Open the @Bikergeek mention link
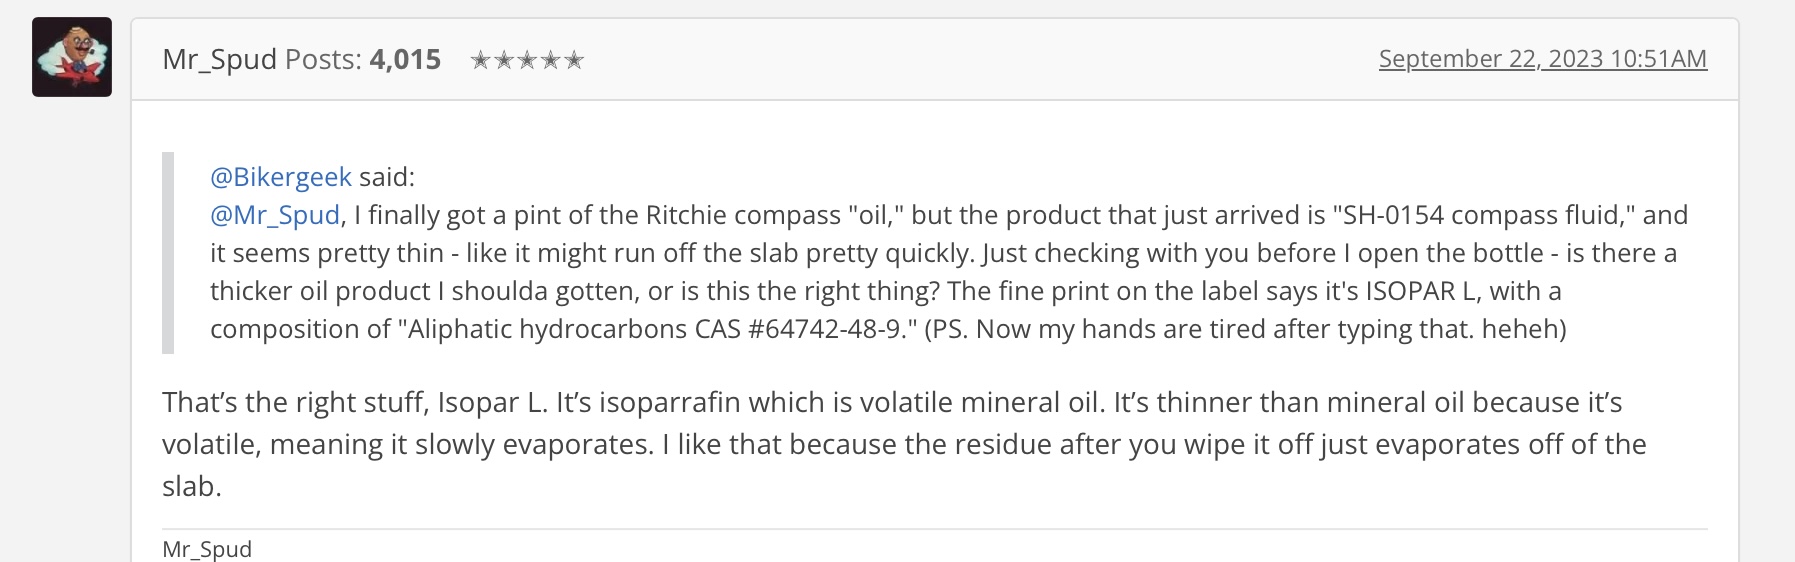The image size is (1795, 562). pyautogui.click(x=281, y=177)
